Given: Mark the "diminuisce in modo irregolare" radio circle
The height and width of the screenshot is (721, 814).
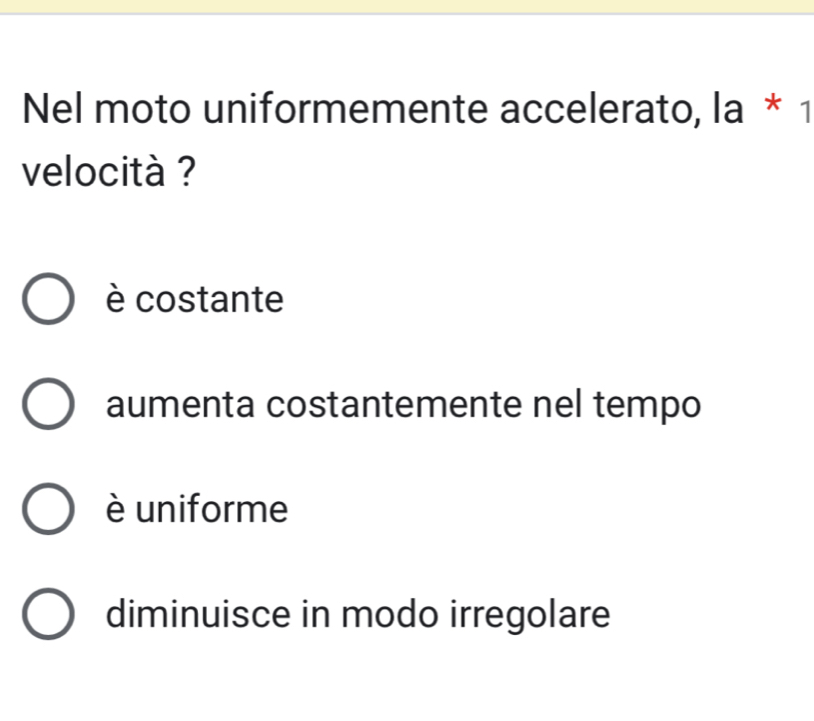Looking at the screenshot, I should pos(47,614).
